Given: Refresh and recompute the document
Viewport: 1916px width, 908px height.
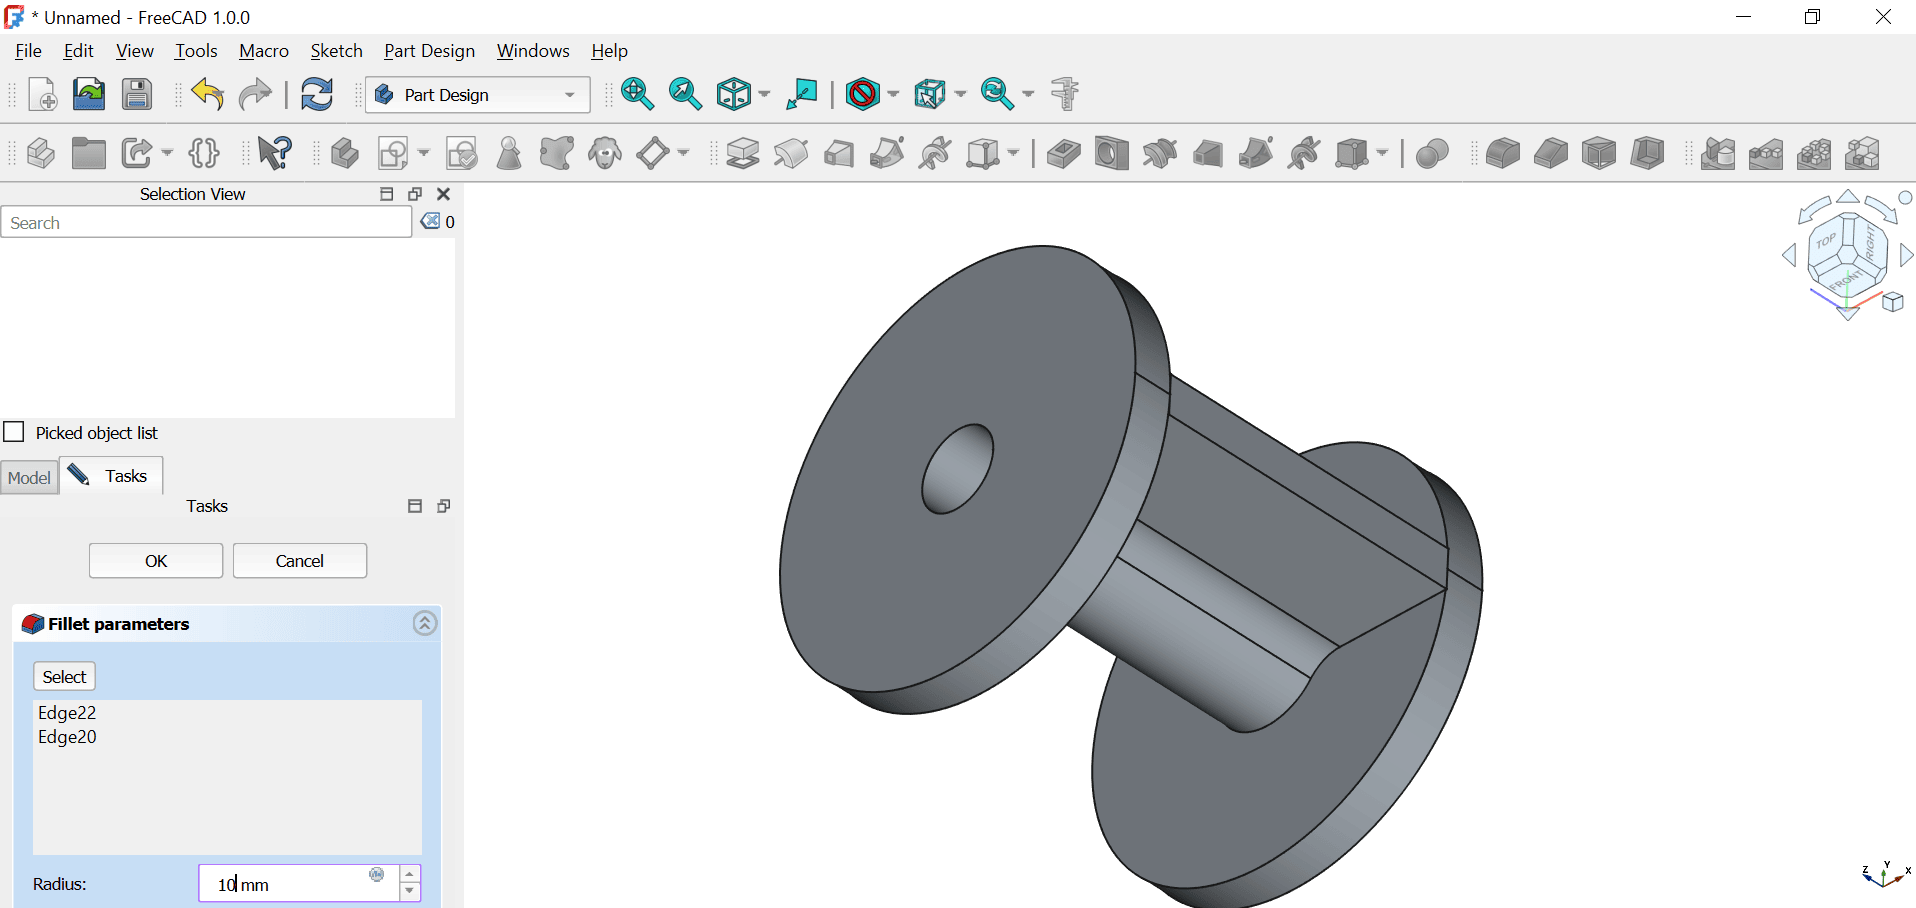Looking at the screenshot, I should pos(317,94).
